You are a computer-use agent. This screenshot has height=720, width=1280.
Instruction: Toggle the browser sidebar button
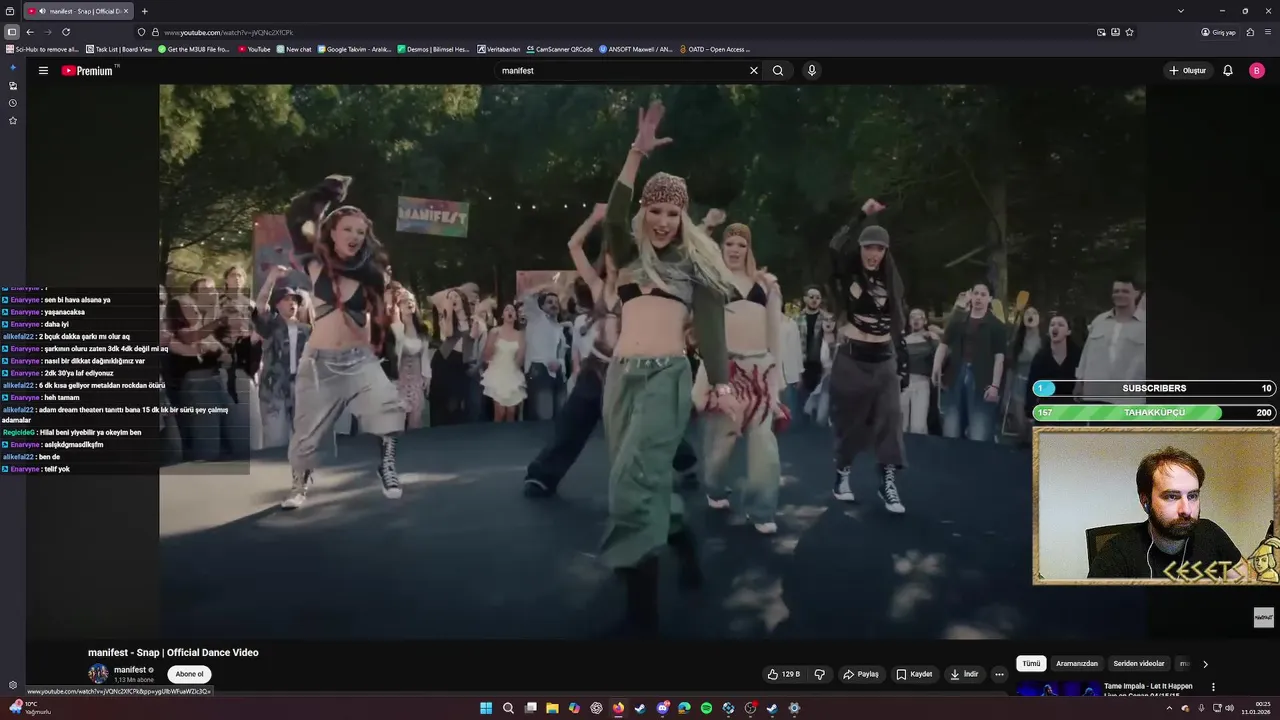click(11, 32)
